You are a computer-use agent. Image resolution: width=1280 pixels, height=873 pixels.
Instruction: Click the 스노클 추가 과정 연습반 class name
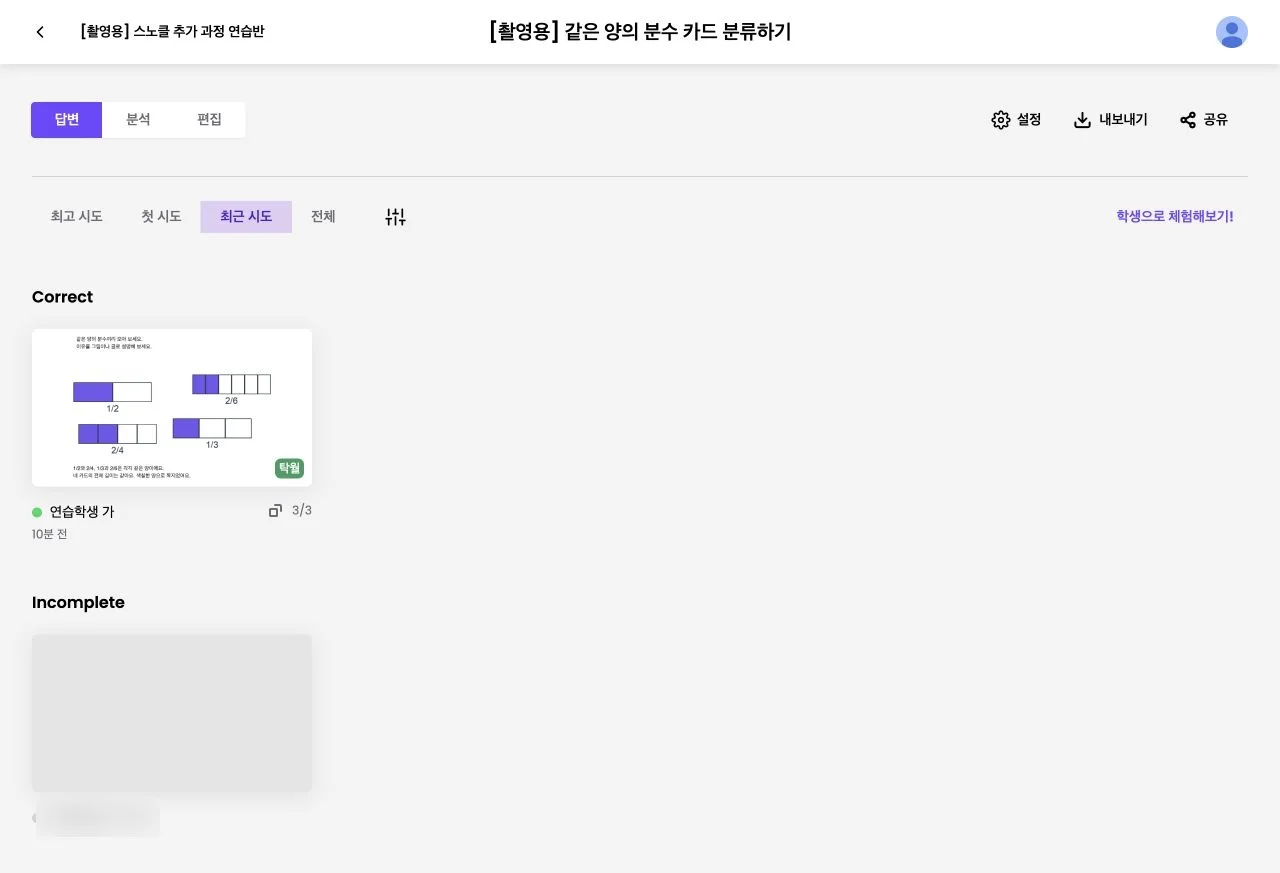pos(172,32)
